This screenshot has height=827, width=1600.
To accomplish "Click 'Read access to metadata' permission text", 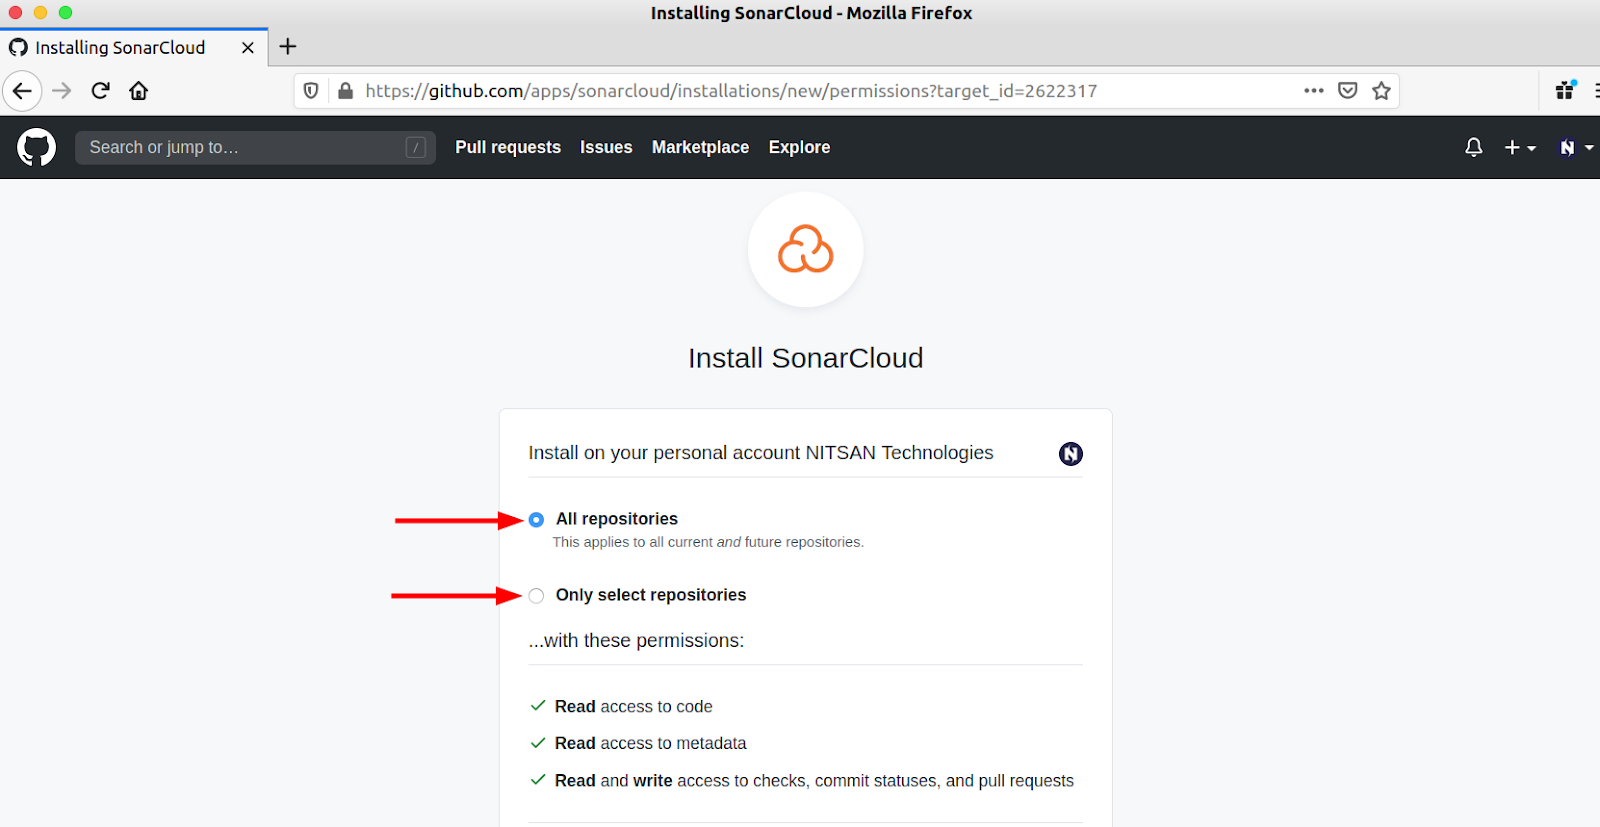I will tap(651, 744).
